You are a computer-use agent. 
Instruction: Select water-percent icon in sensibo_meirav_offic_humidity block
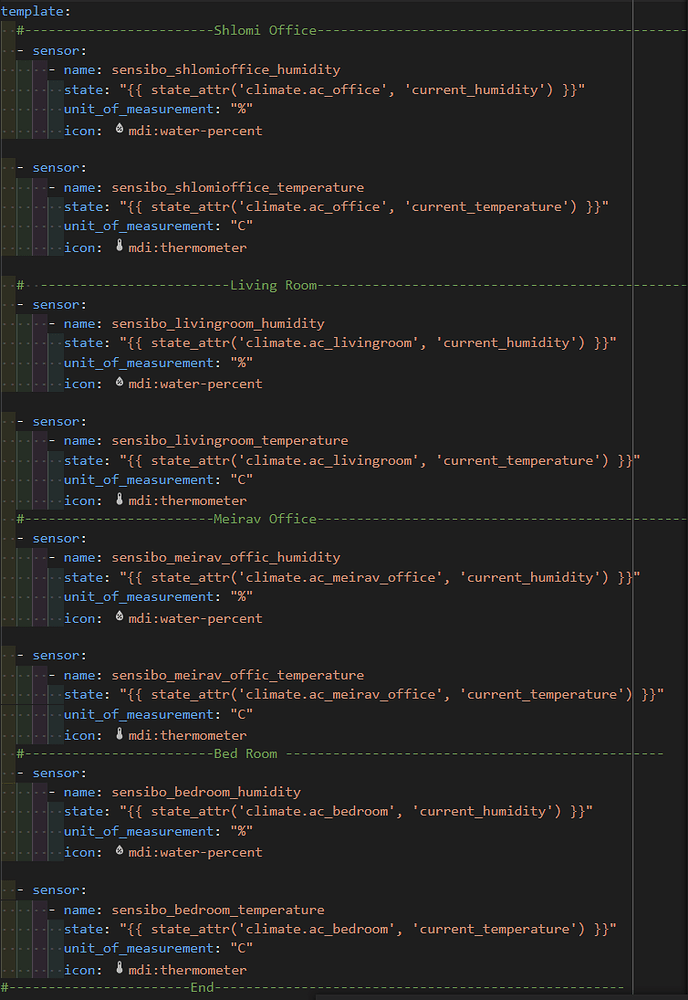[120, 617]
